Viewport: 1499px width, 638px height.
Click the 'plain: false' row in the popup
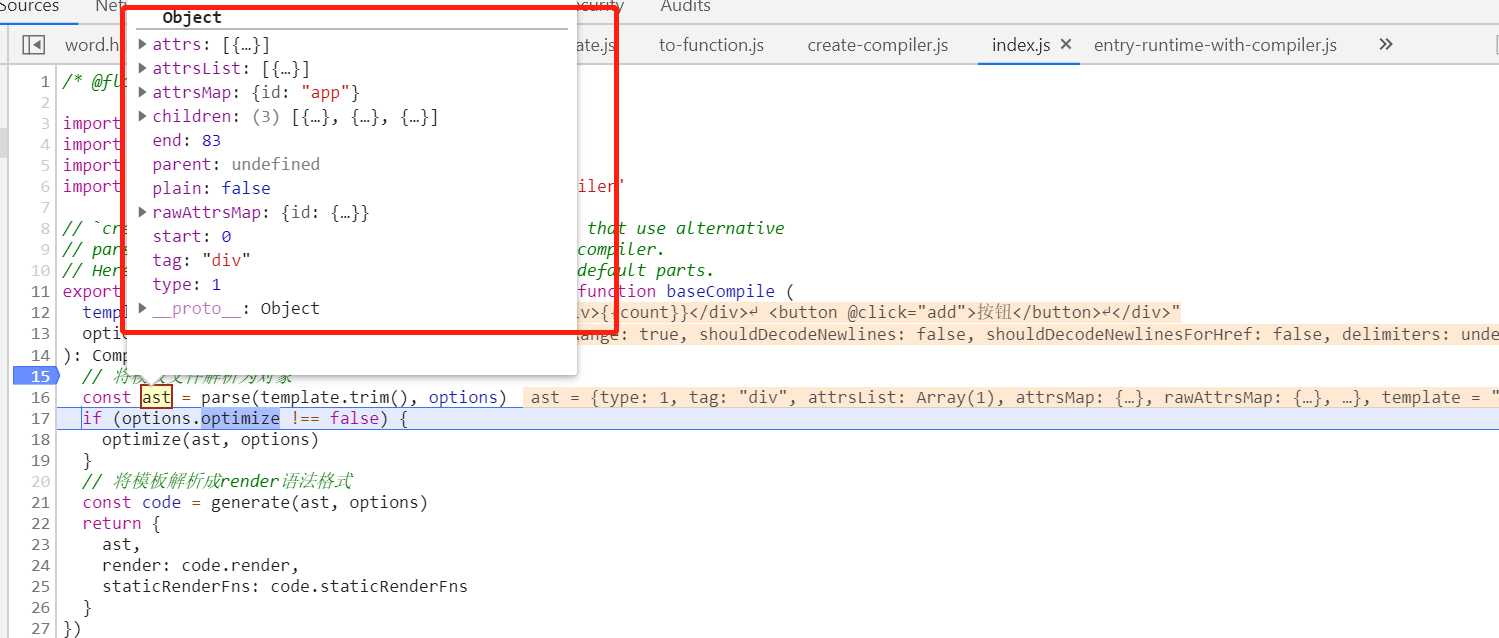point(211,188)
